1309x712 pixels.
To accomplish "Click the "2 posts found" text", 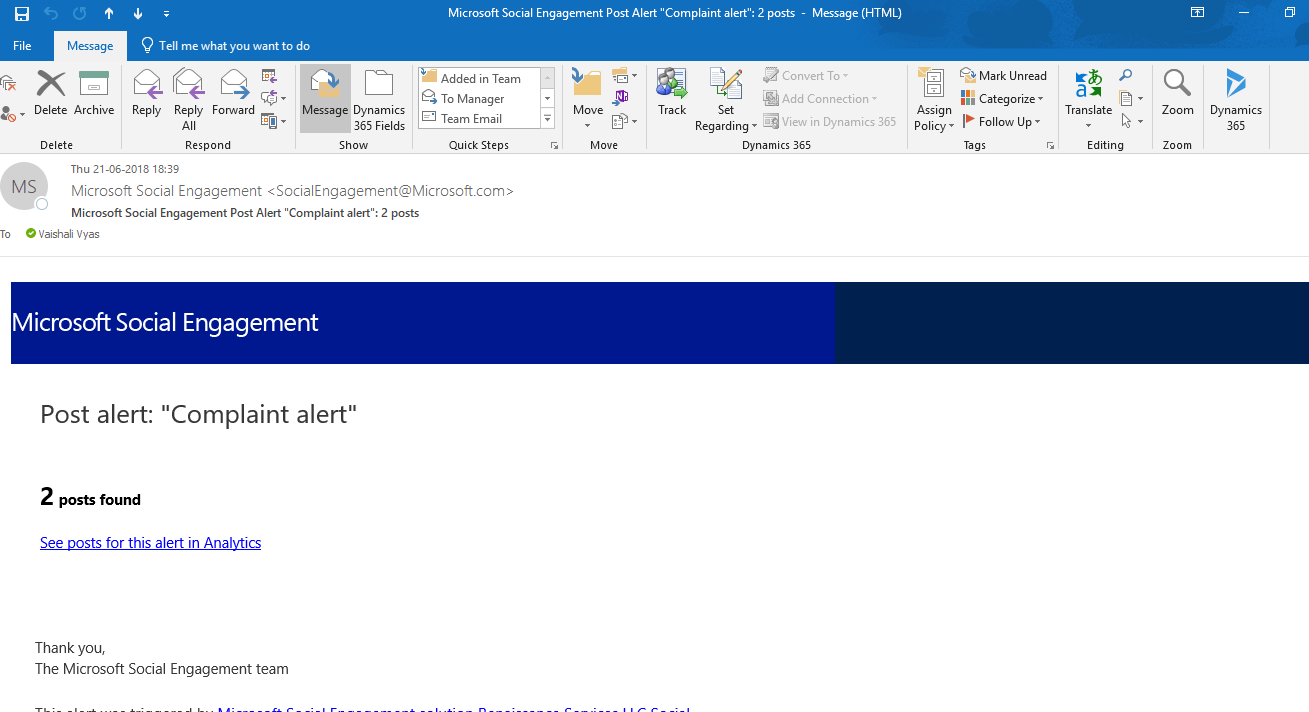I will [90, 497].
